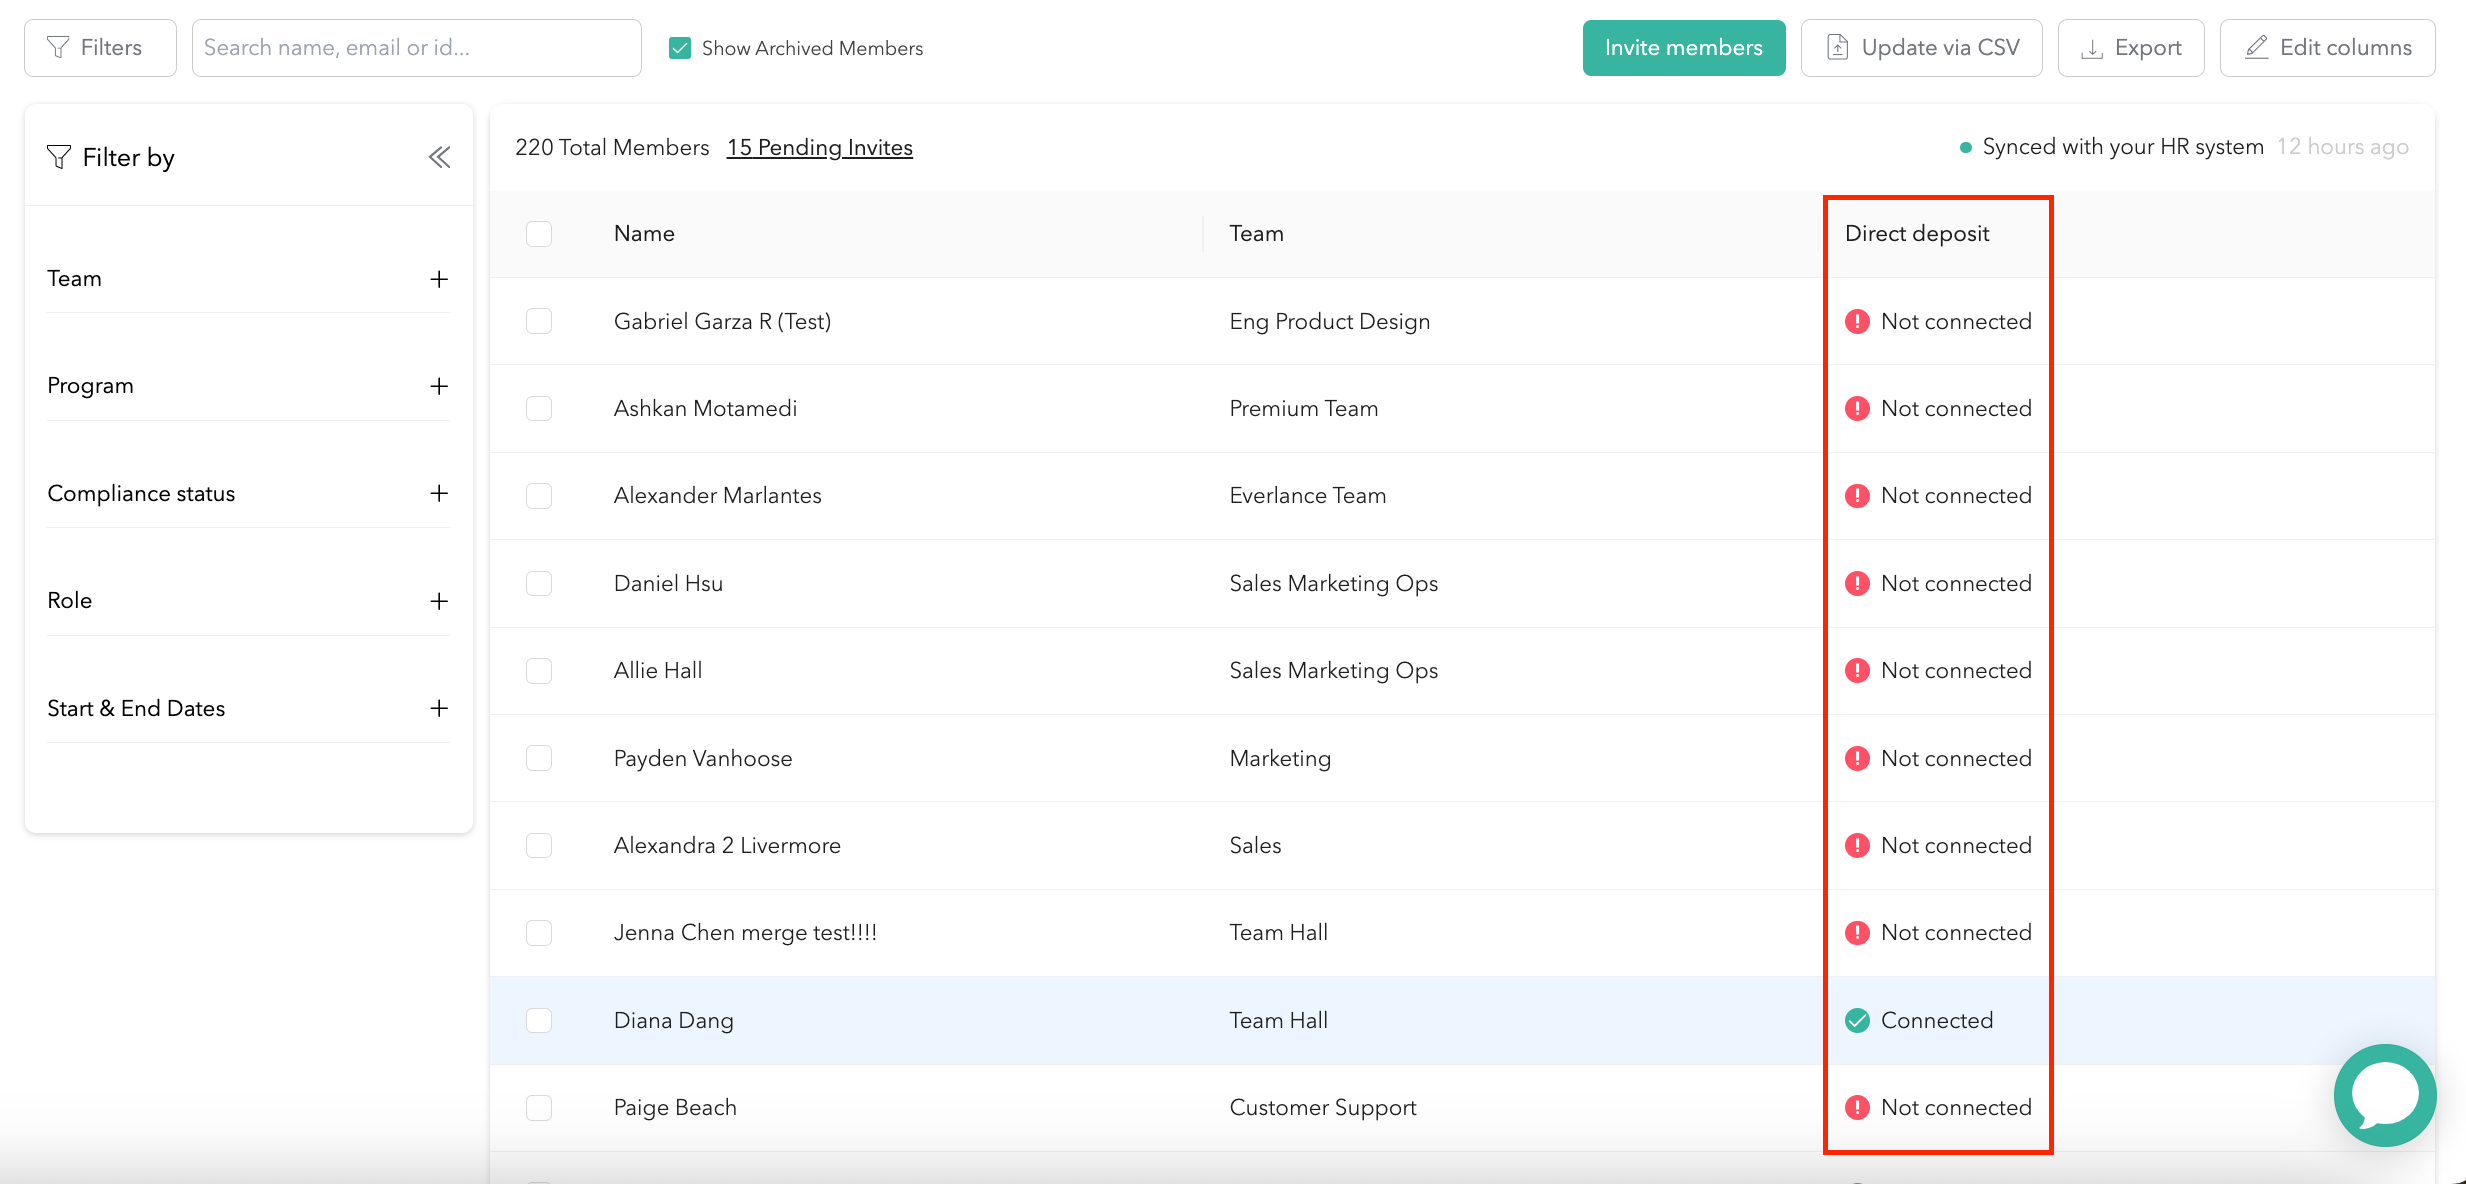Open the 15 Pending Invites link
This screenshot has height=1184, width=2466.
[x=819, y=147]
